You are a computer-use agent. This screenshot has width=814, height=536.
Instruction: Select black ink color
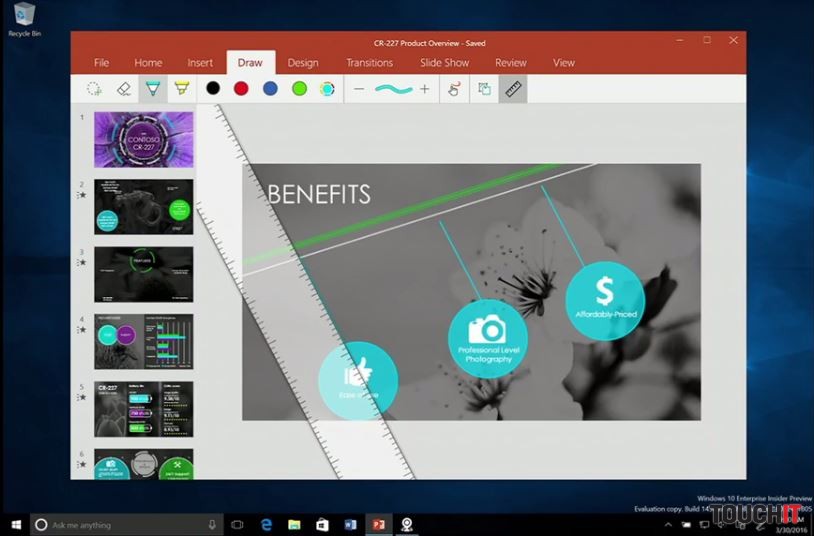click(213, 89)
